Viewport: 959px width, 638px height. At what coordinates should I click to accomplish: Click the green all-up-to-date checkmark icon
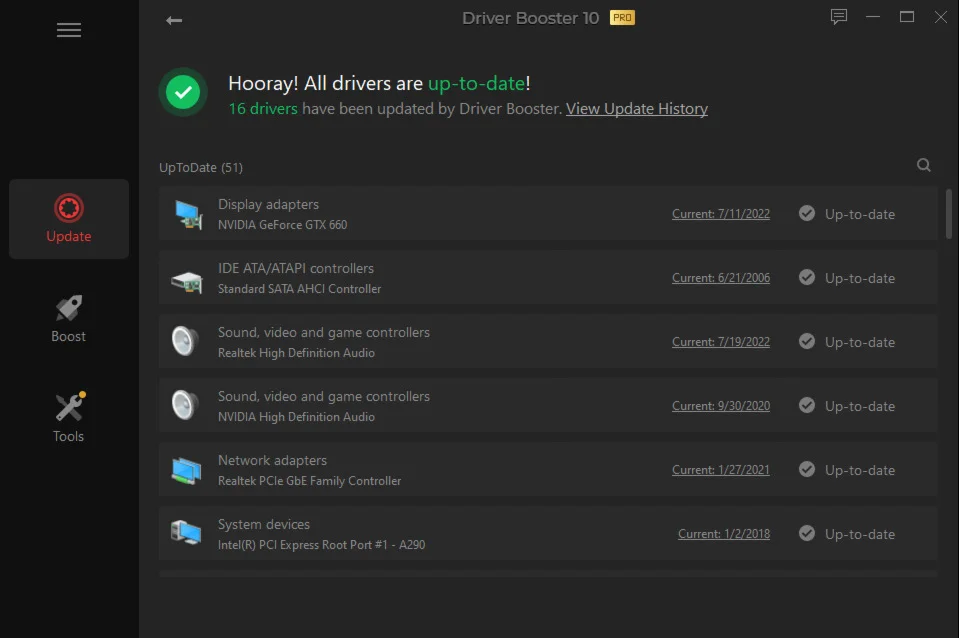[x=183, y=92]
